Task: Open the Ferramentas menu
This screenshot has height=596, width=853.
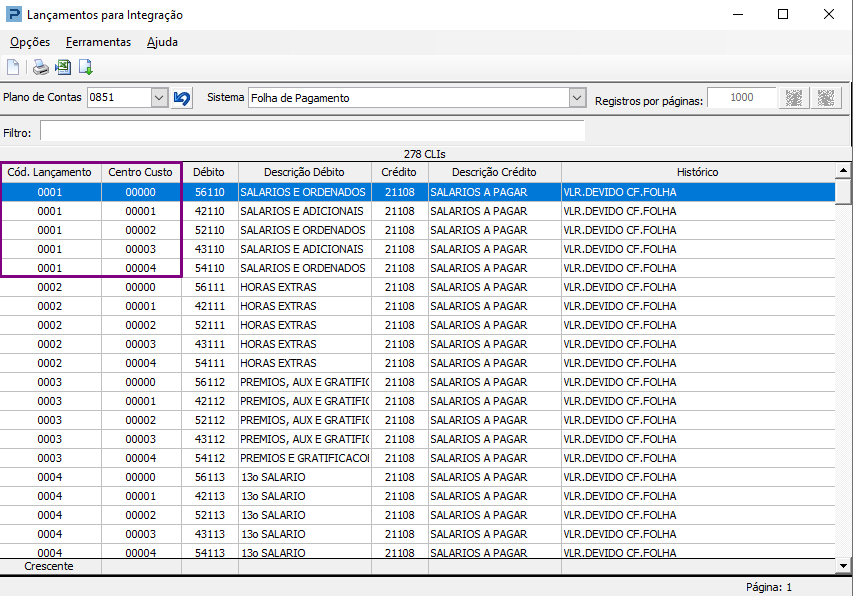Action: point(98,42)
